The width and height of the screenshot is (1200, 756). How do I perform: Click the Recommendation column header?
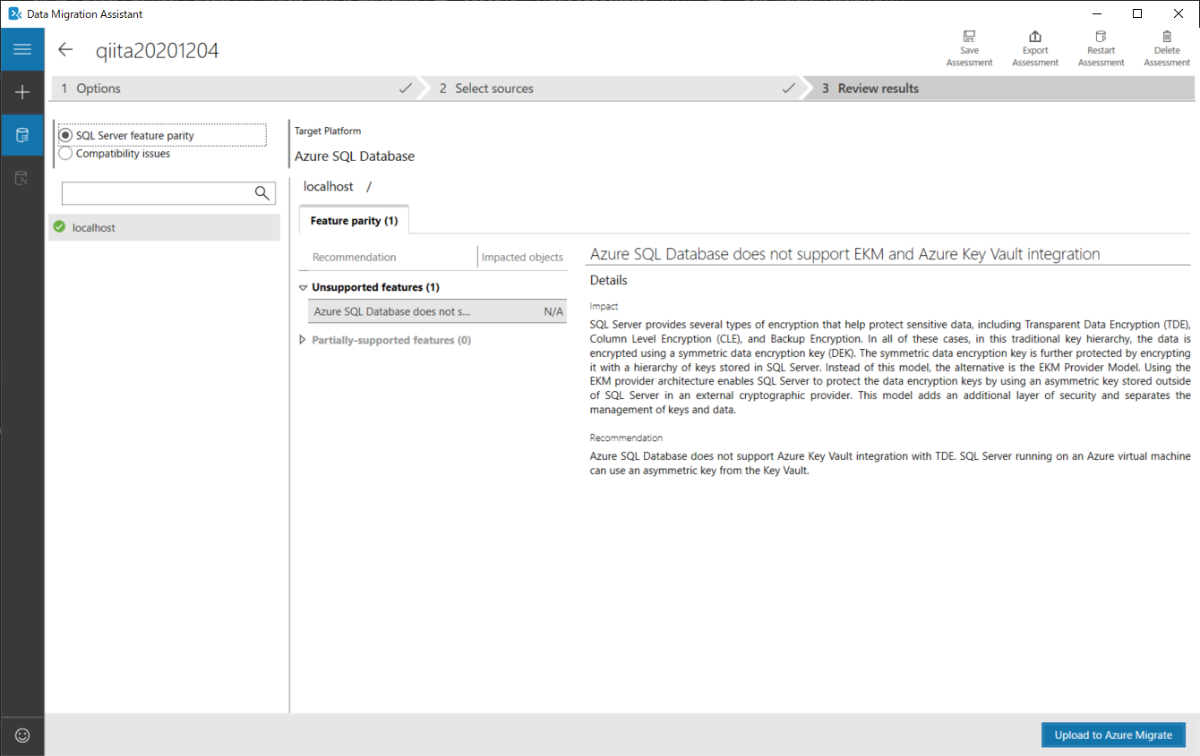[354, 257]
